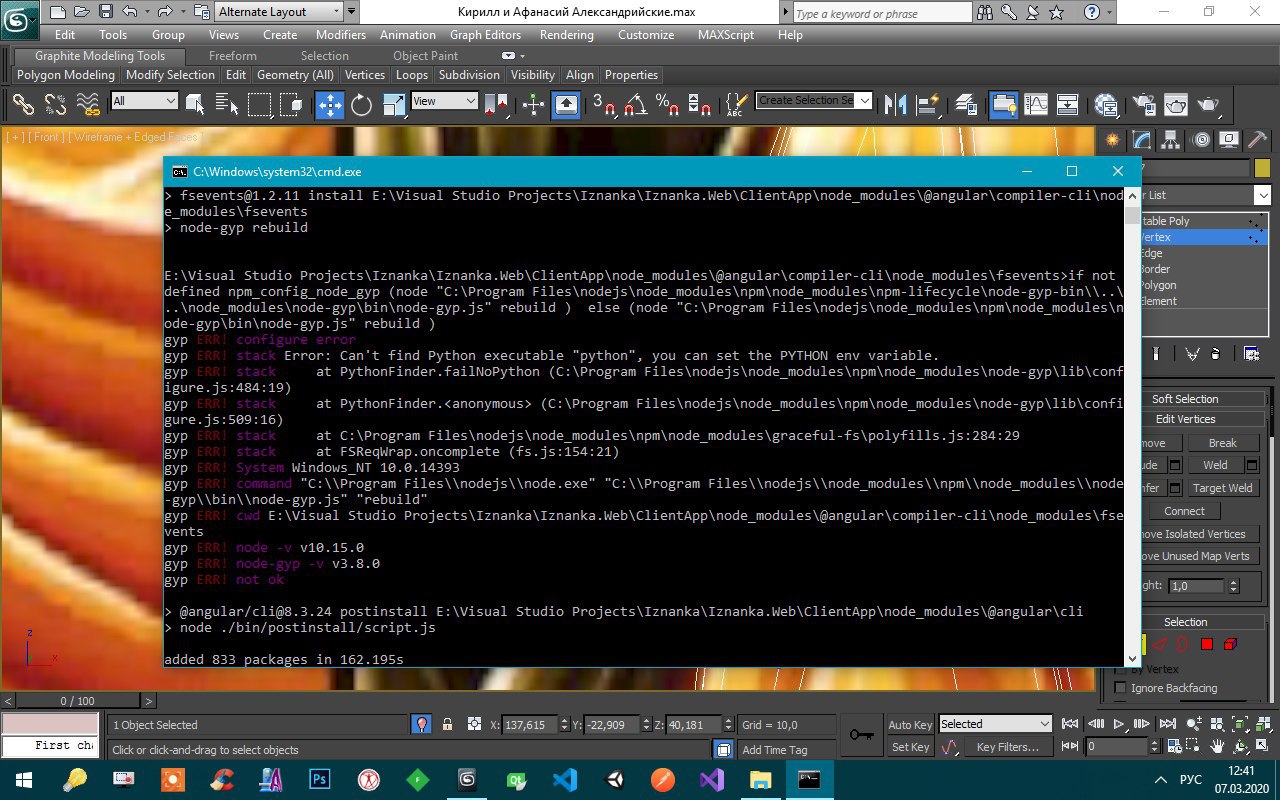Screen dimensions: 1280x800
Task: Open the Layer Manager icon
Action: [966, 104]
